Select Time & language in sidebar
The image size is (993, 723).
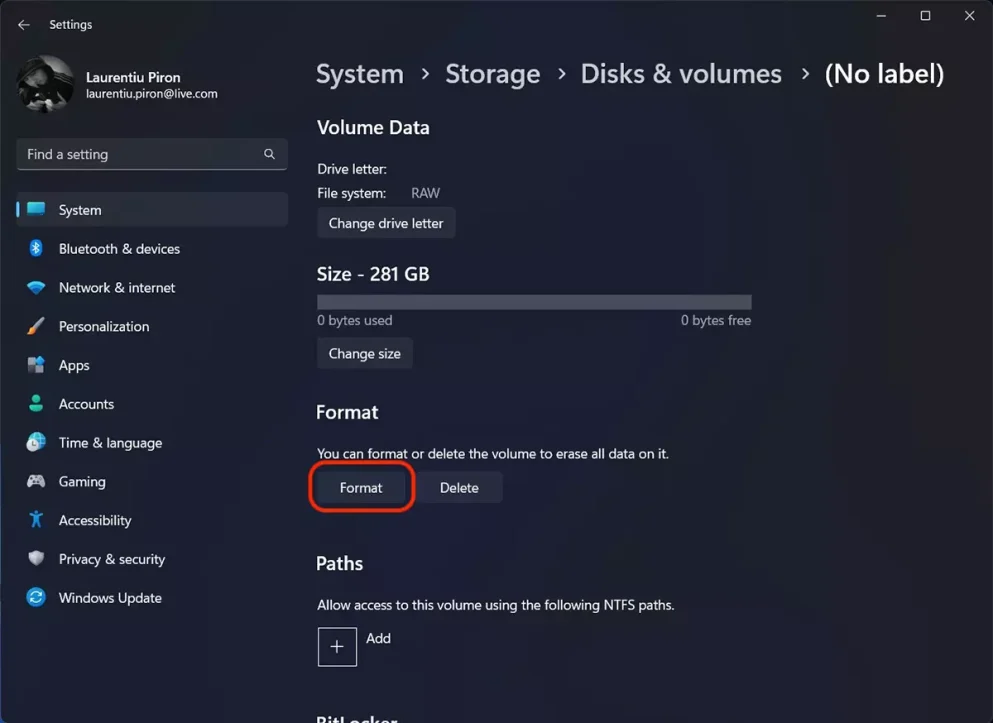[110, 443]
